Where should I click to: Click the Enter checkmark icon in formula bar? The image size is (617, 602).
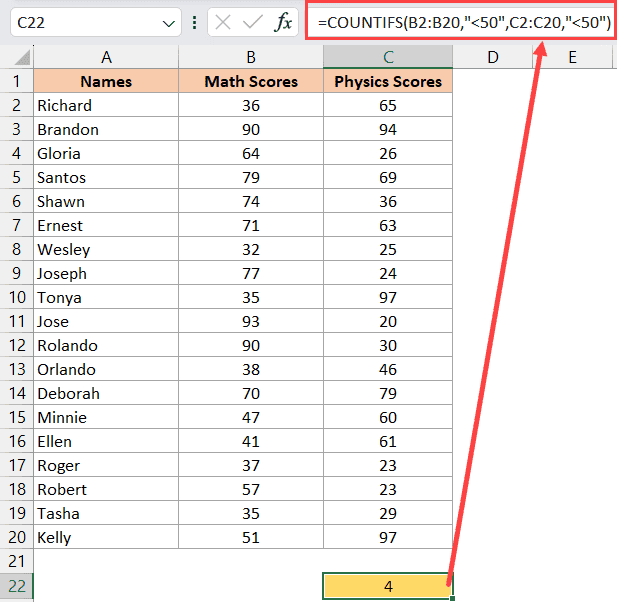(257, 22)
